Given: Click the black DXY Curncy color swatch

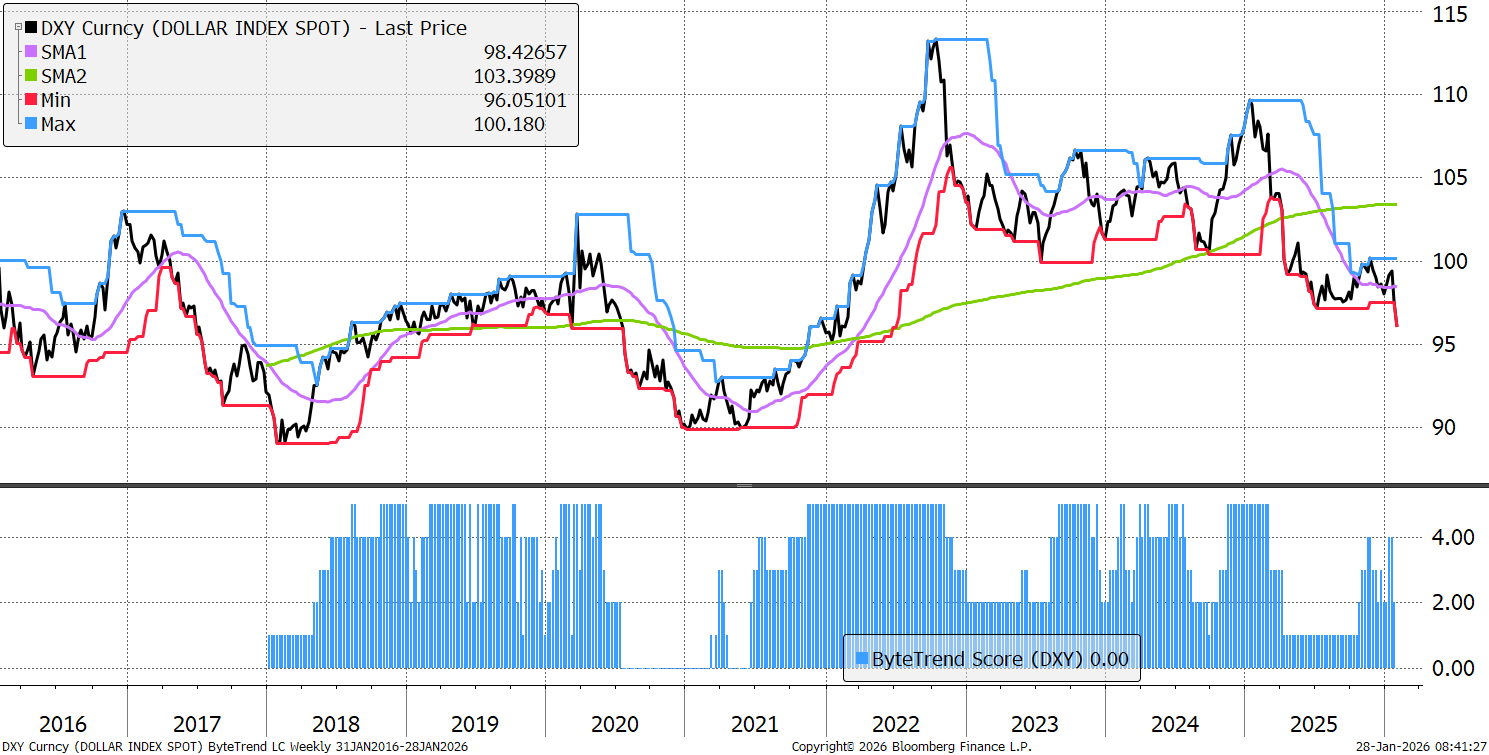Looking at the screenshot, I should coord(31,29).
